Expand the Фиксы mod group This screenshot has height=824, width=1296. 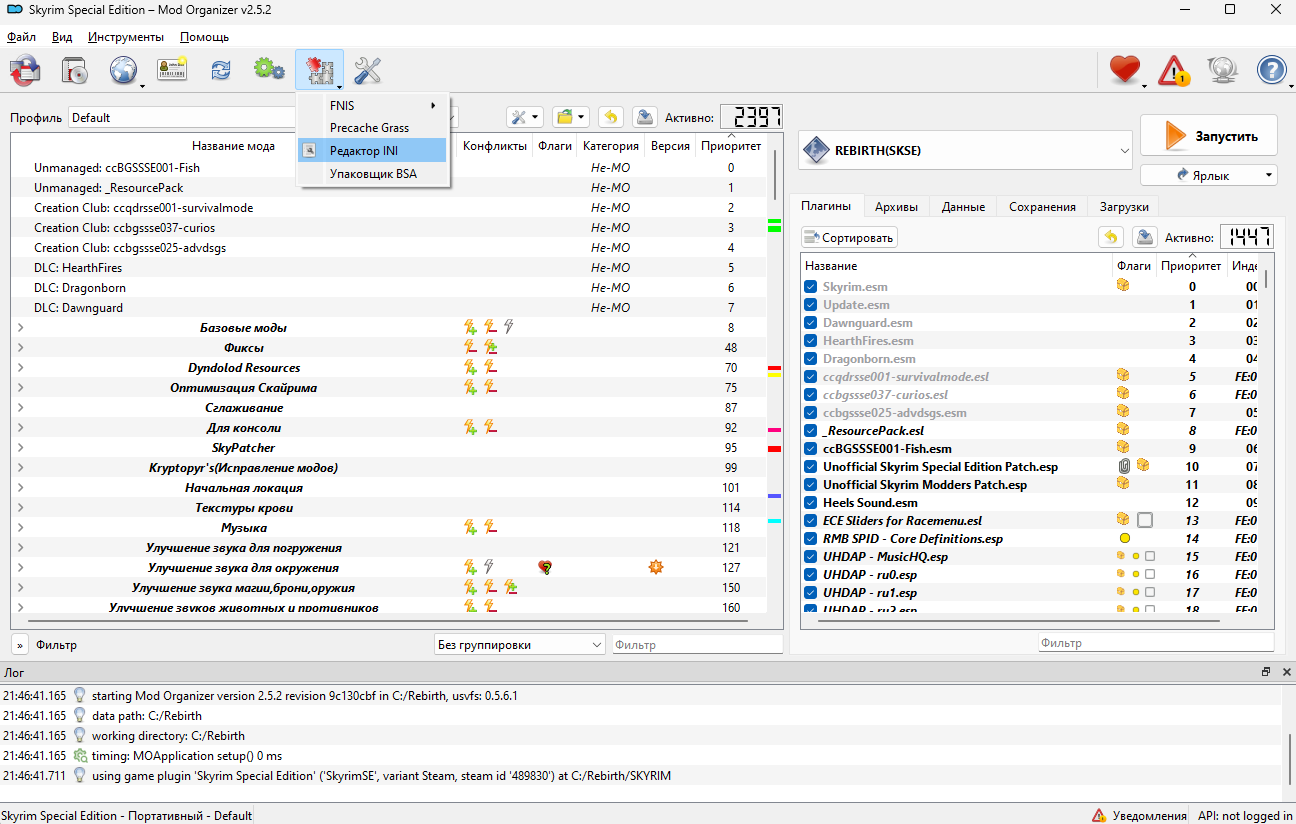point(21,347)
